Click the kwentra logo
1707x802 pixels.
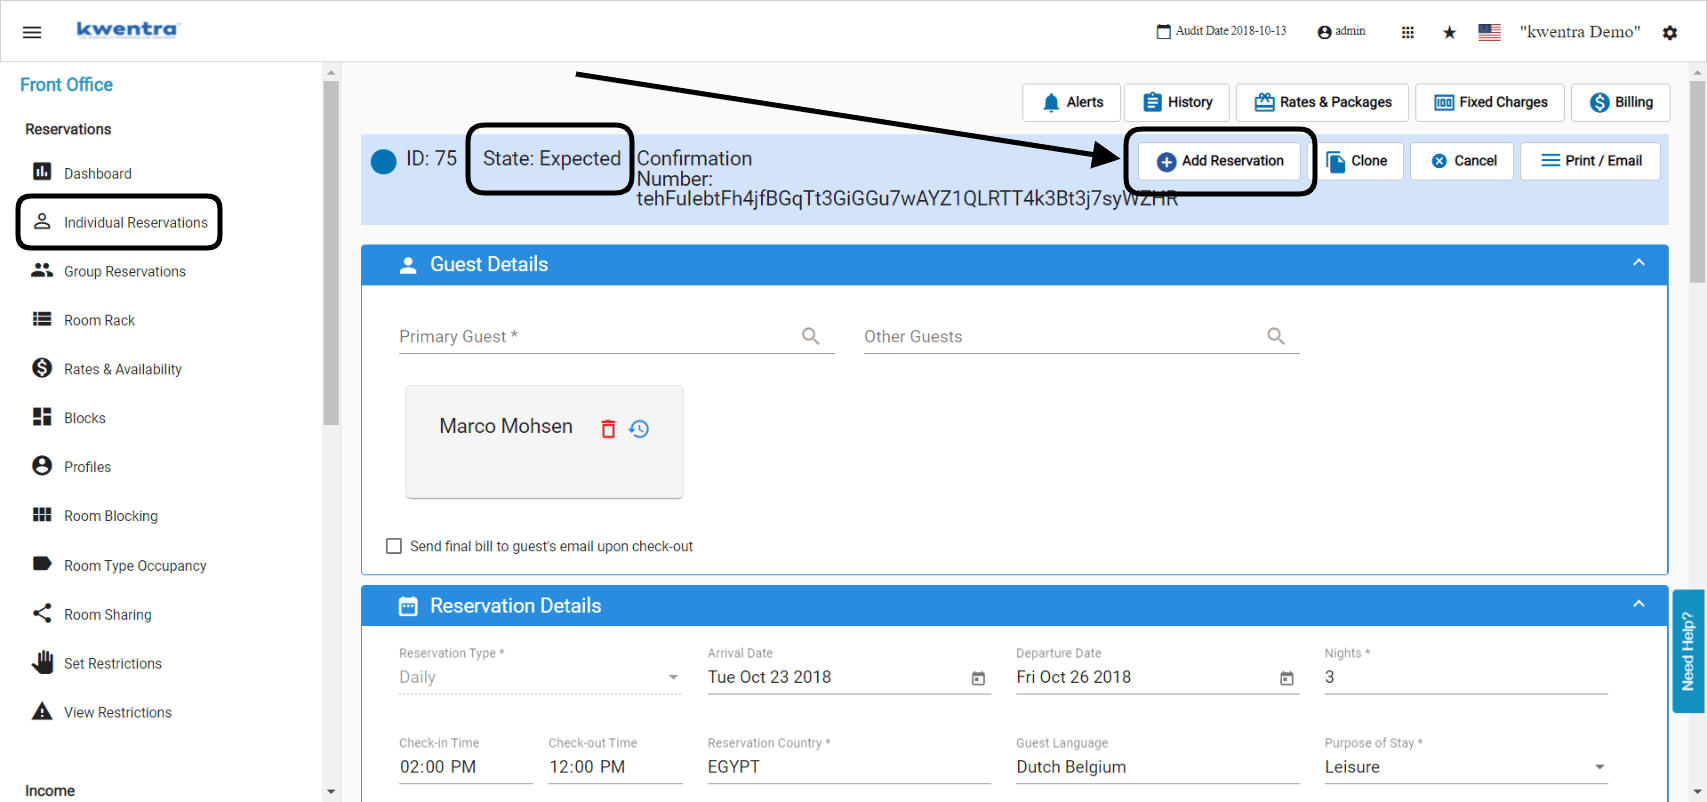[128, 30]
